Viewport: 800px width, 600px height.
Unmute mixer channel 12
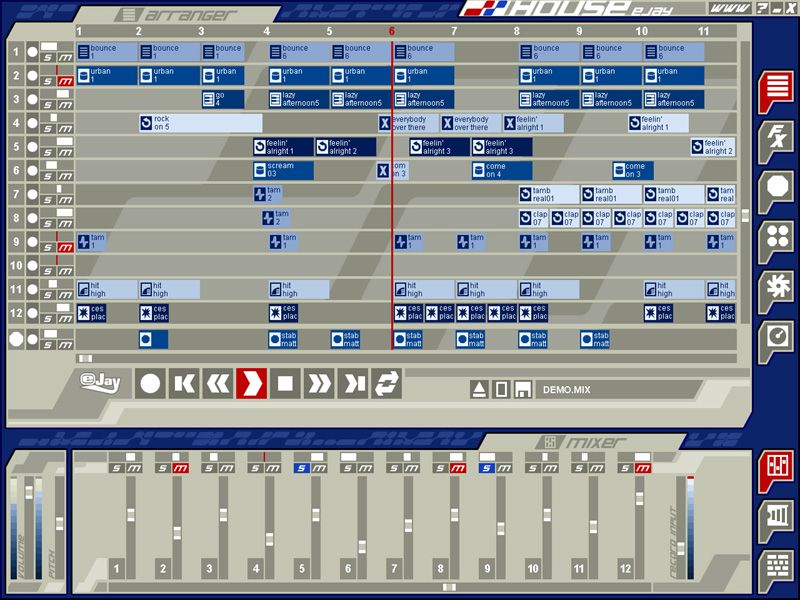coord(642,468)
